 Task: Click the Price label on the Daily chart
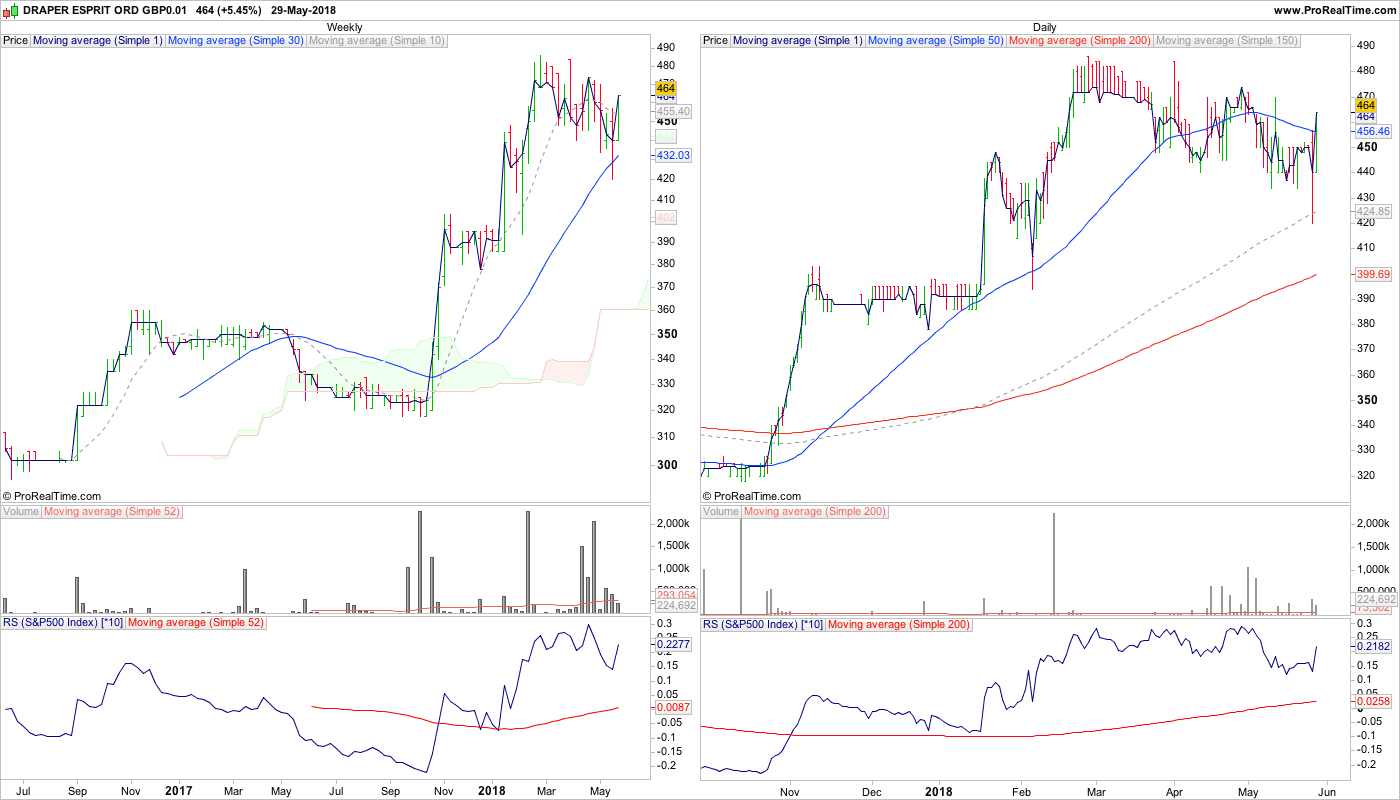click(716, 41)
